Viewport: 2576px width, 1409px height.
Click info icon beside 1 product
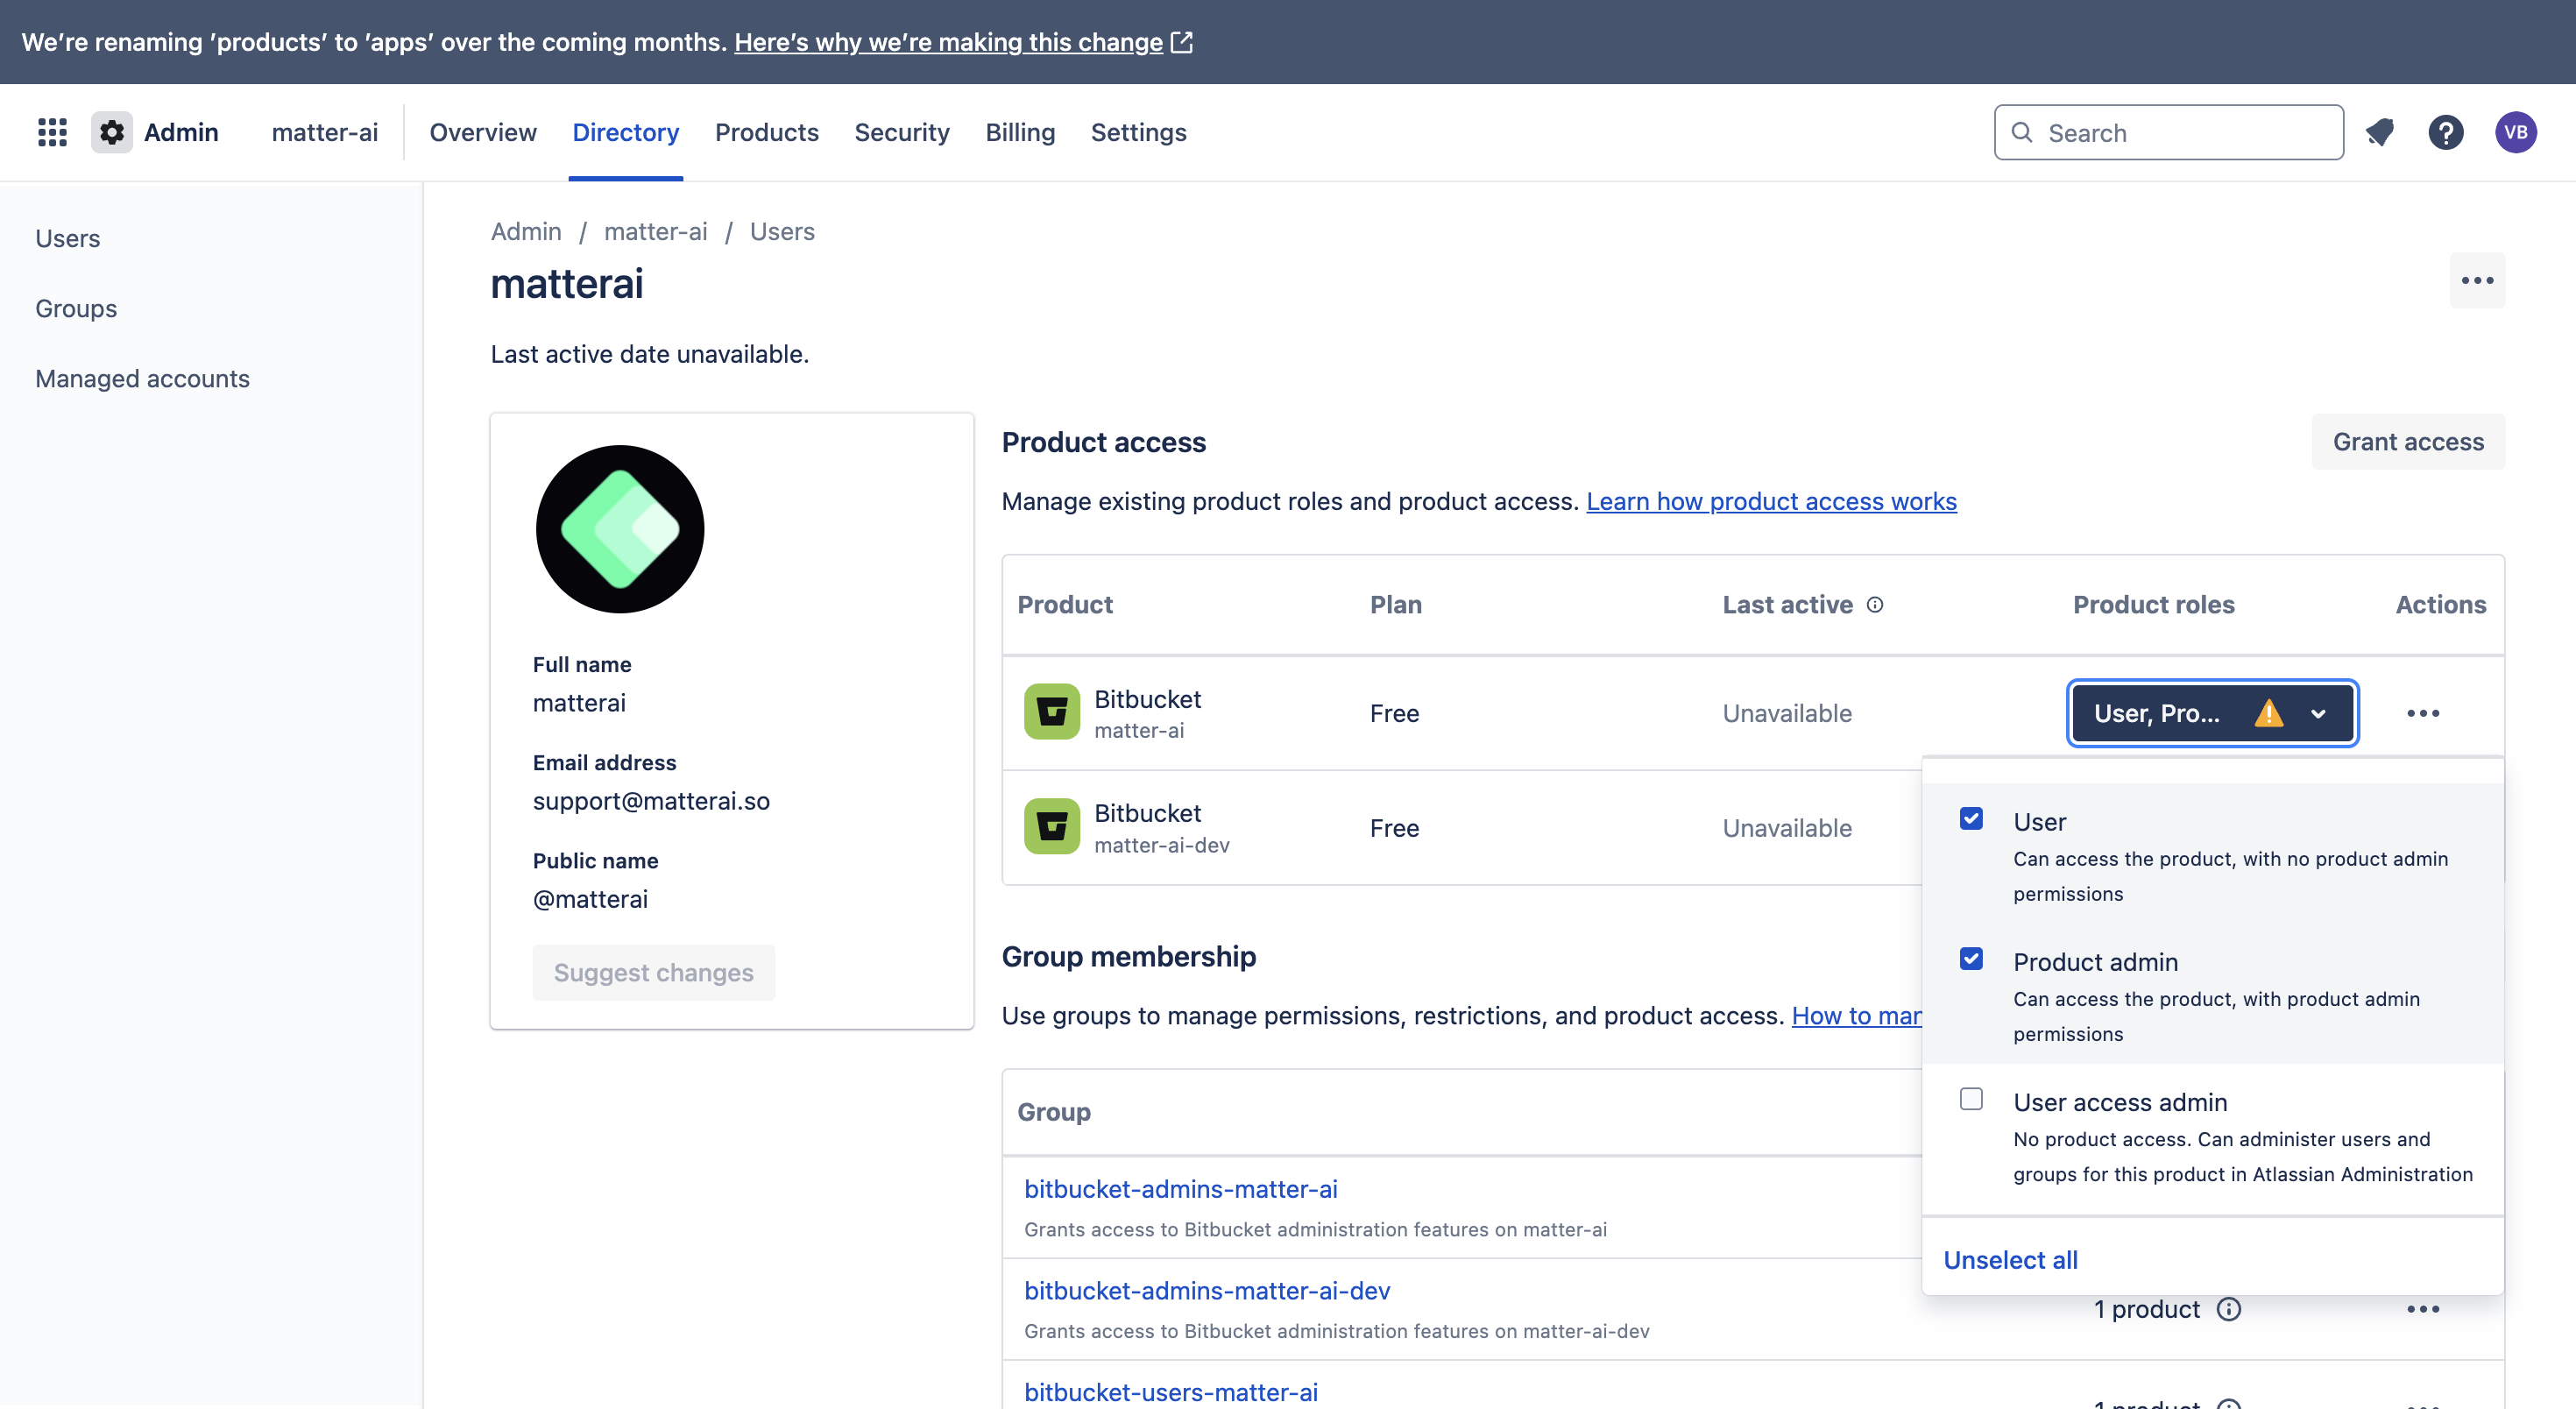coord(2229,1309)
